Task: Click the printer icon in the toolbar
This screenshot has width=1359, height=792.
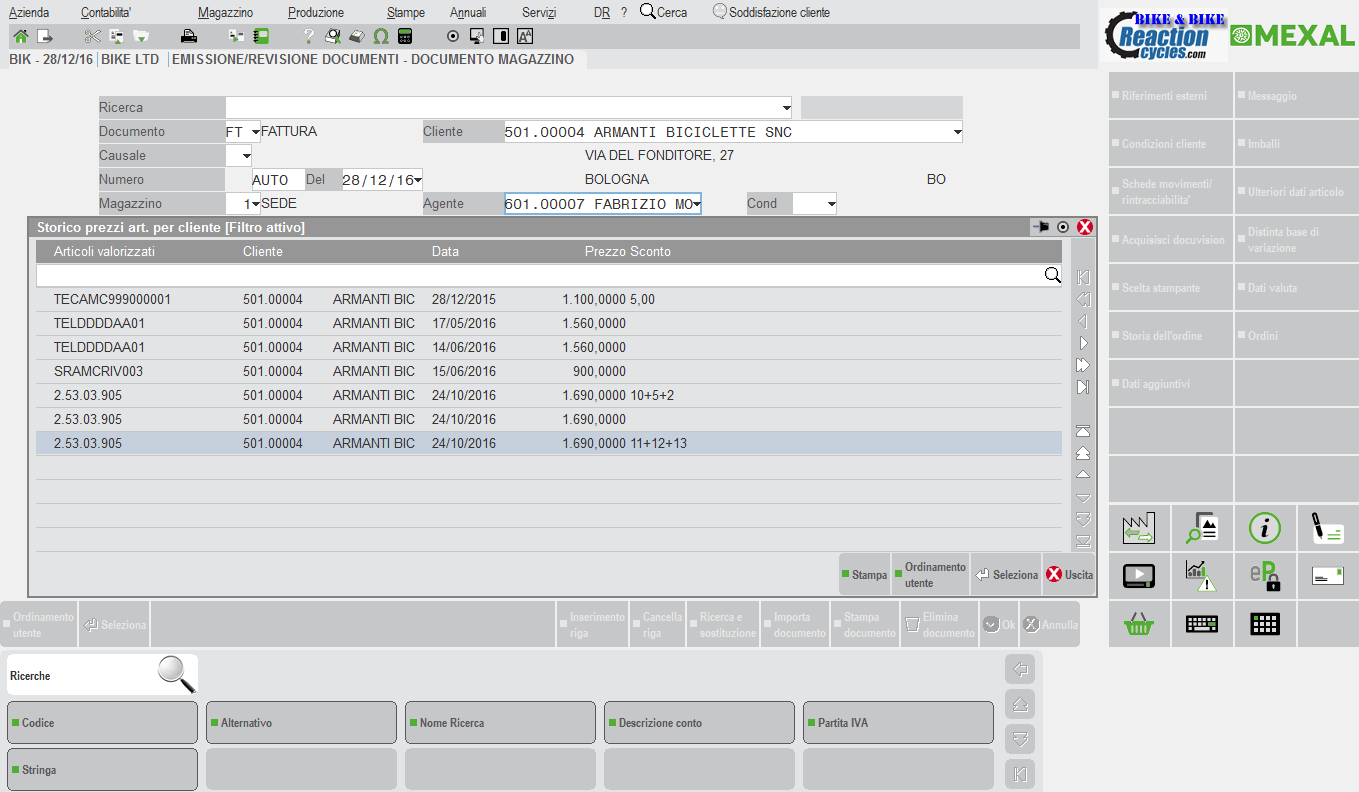Action: coord(188,37)
